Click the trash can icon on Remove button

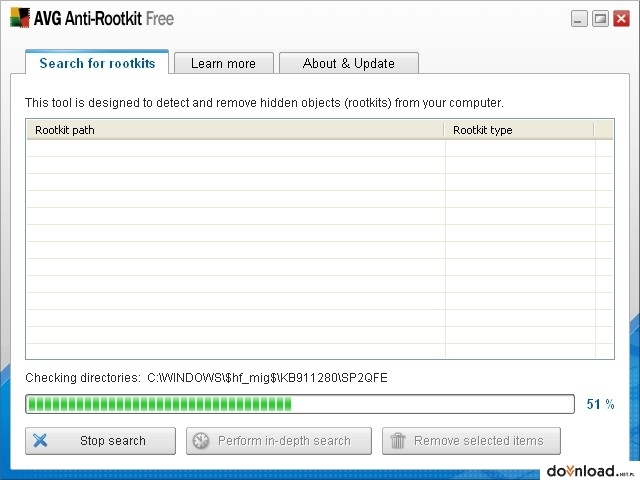click(x=398, y=441)
